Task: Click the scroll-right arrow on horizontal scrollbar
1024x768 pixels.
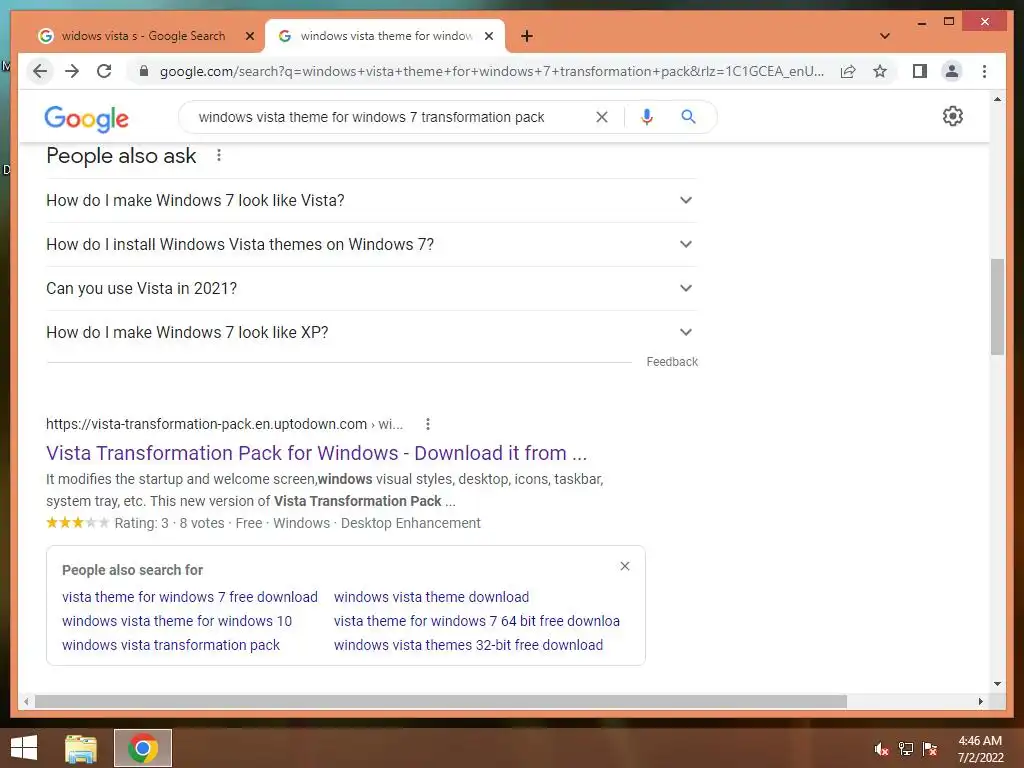Action: pyautogui.click(x=980, y=701)
